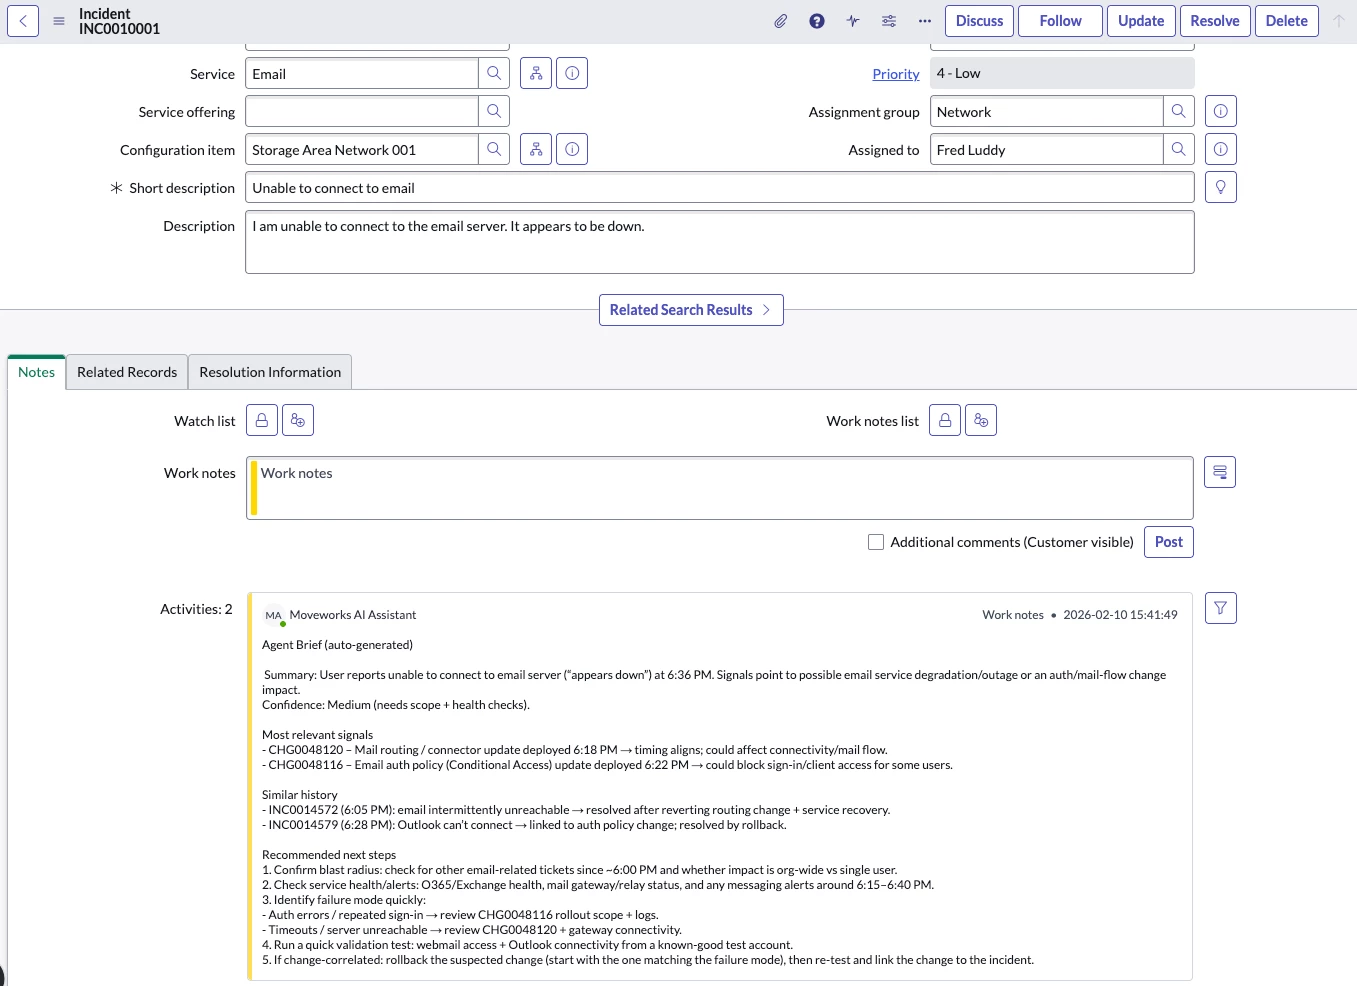Image resolution: width=1357 pixels, height=986 pixels.
Task: Preview Assignment group record info icon
Action: coord(1221,111)
